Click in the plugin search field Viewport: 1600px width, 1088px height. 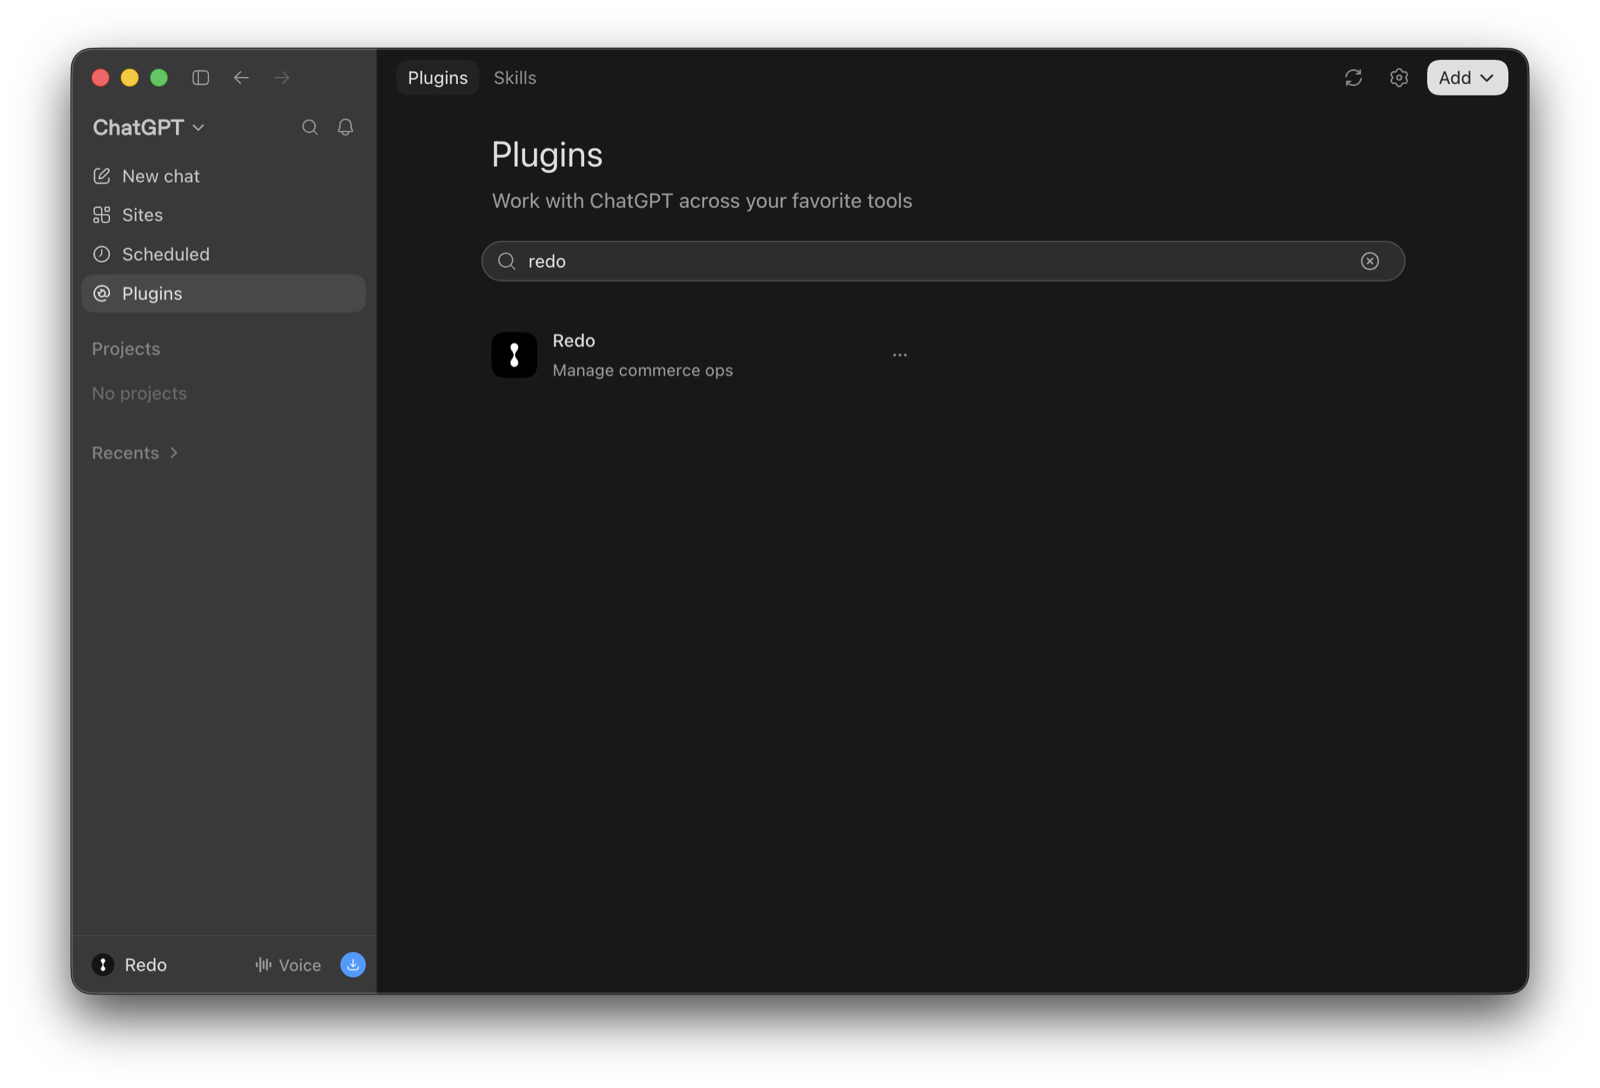[943, 261]
